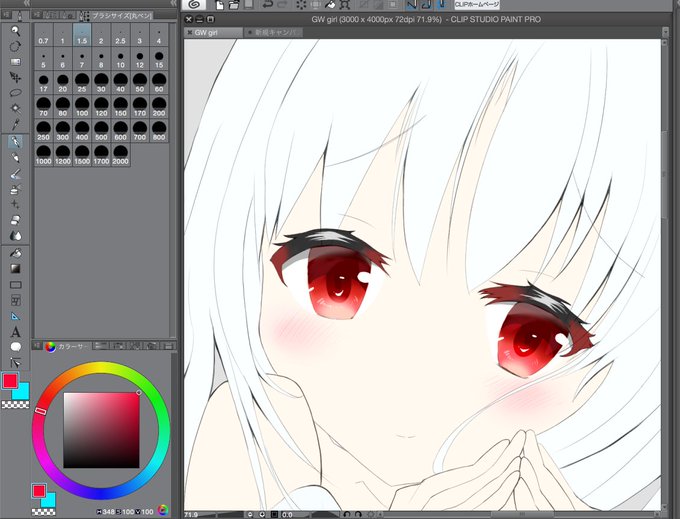Select the Correct line tool
This screenshot has height=519, width=680.
(x=16, y=362)
